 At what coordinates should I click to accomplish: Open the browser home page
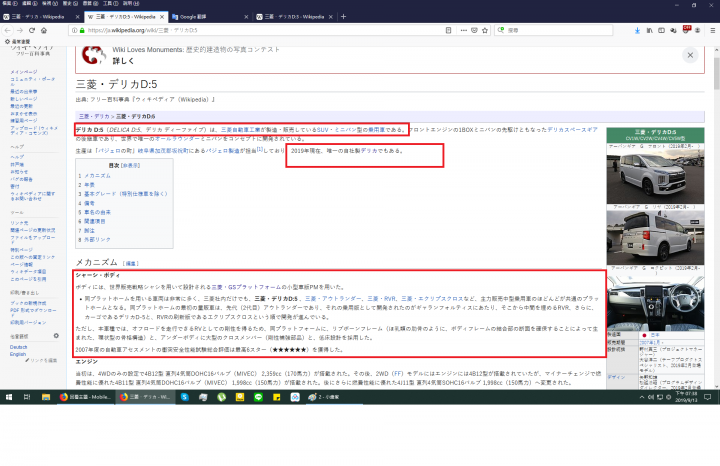(x=44, y=30)
